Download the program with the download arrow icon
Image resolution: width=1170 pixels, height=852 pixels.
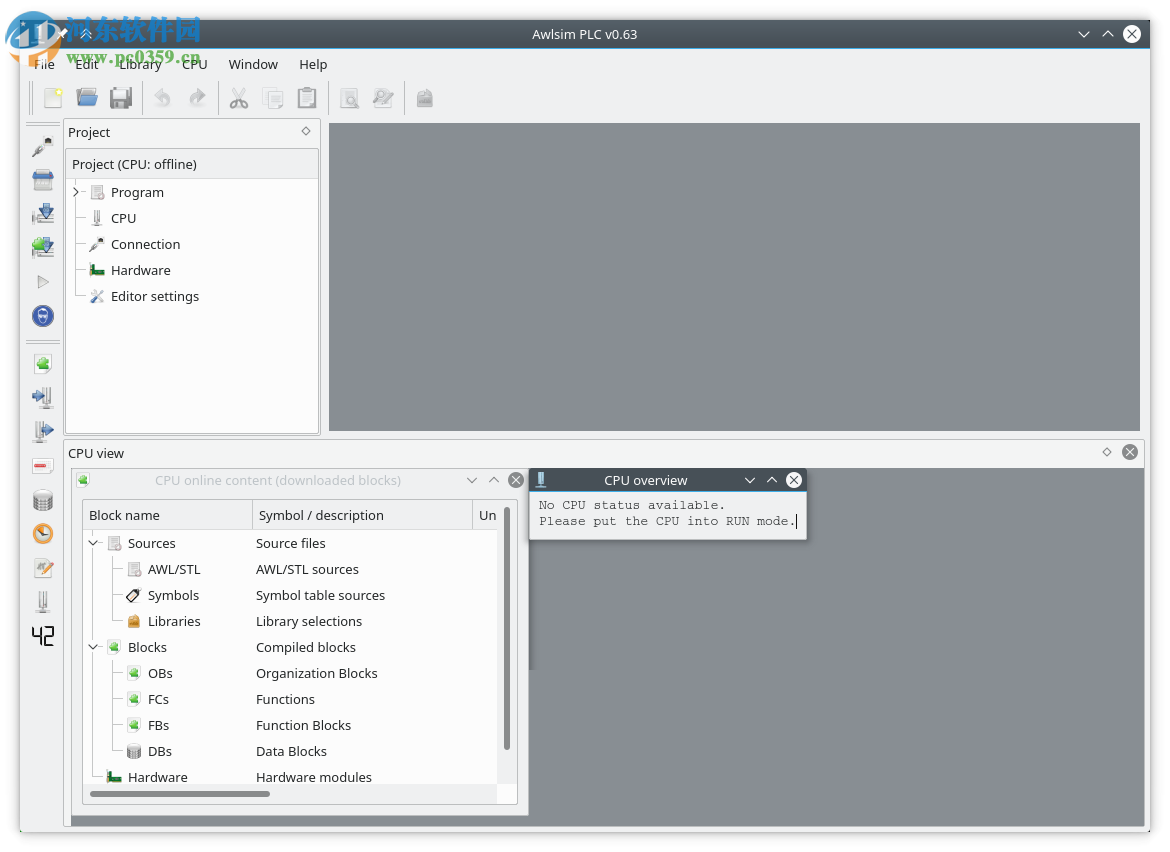42,213
